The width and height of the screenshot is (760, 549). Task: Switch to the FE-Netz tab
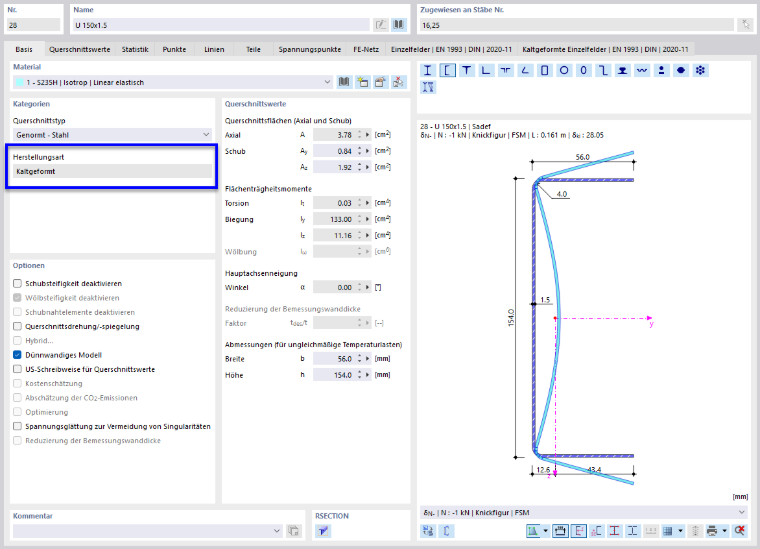(366, 49)
